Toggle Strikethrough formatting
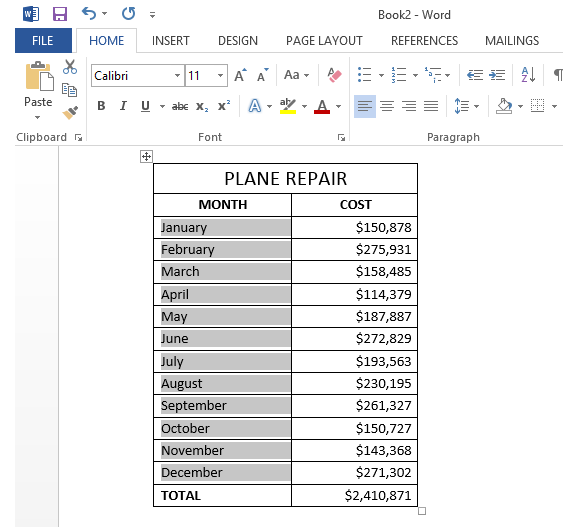 coord(180,106)
